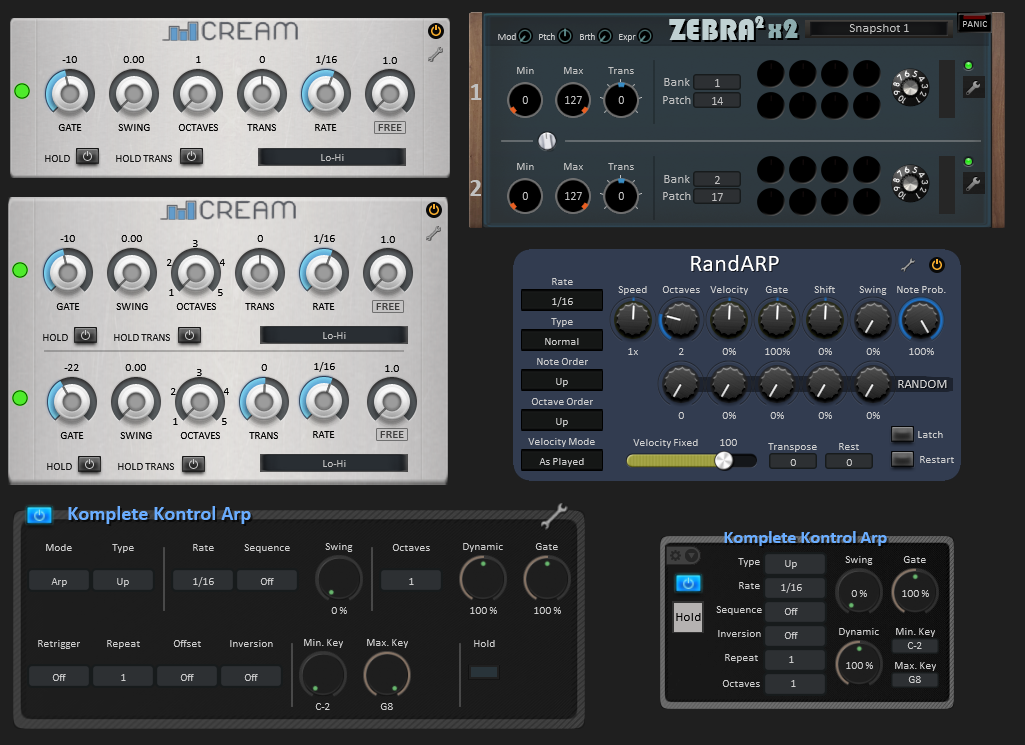Viewport: 1025px width, 745px height.
Task: Click RandARP Rest value field
Action: (x=849, y=462)
